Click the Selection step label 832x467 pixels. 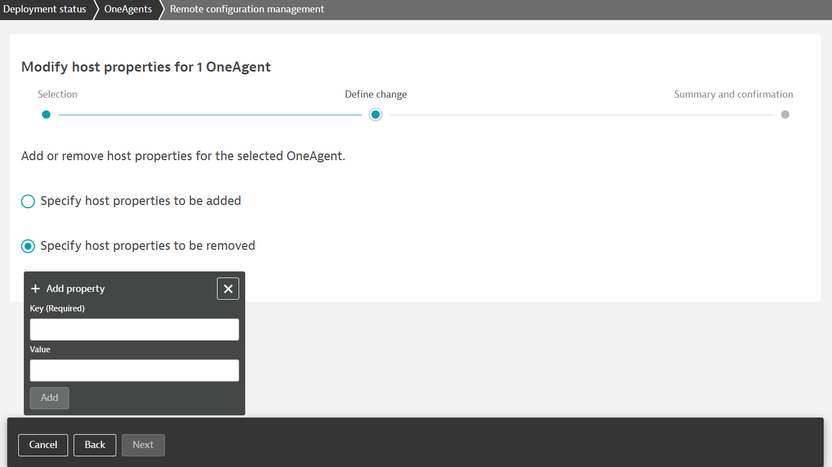57,95
